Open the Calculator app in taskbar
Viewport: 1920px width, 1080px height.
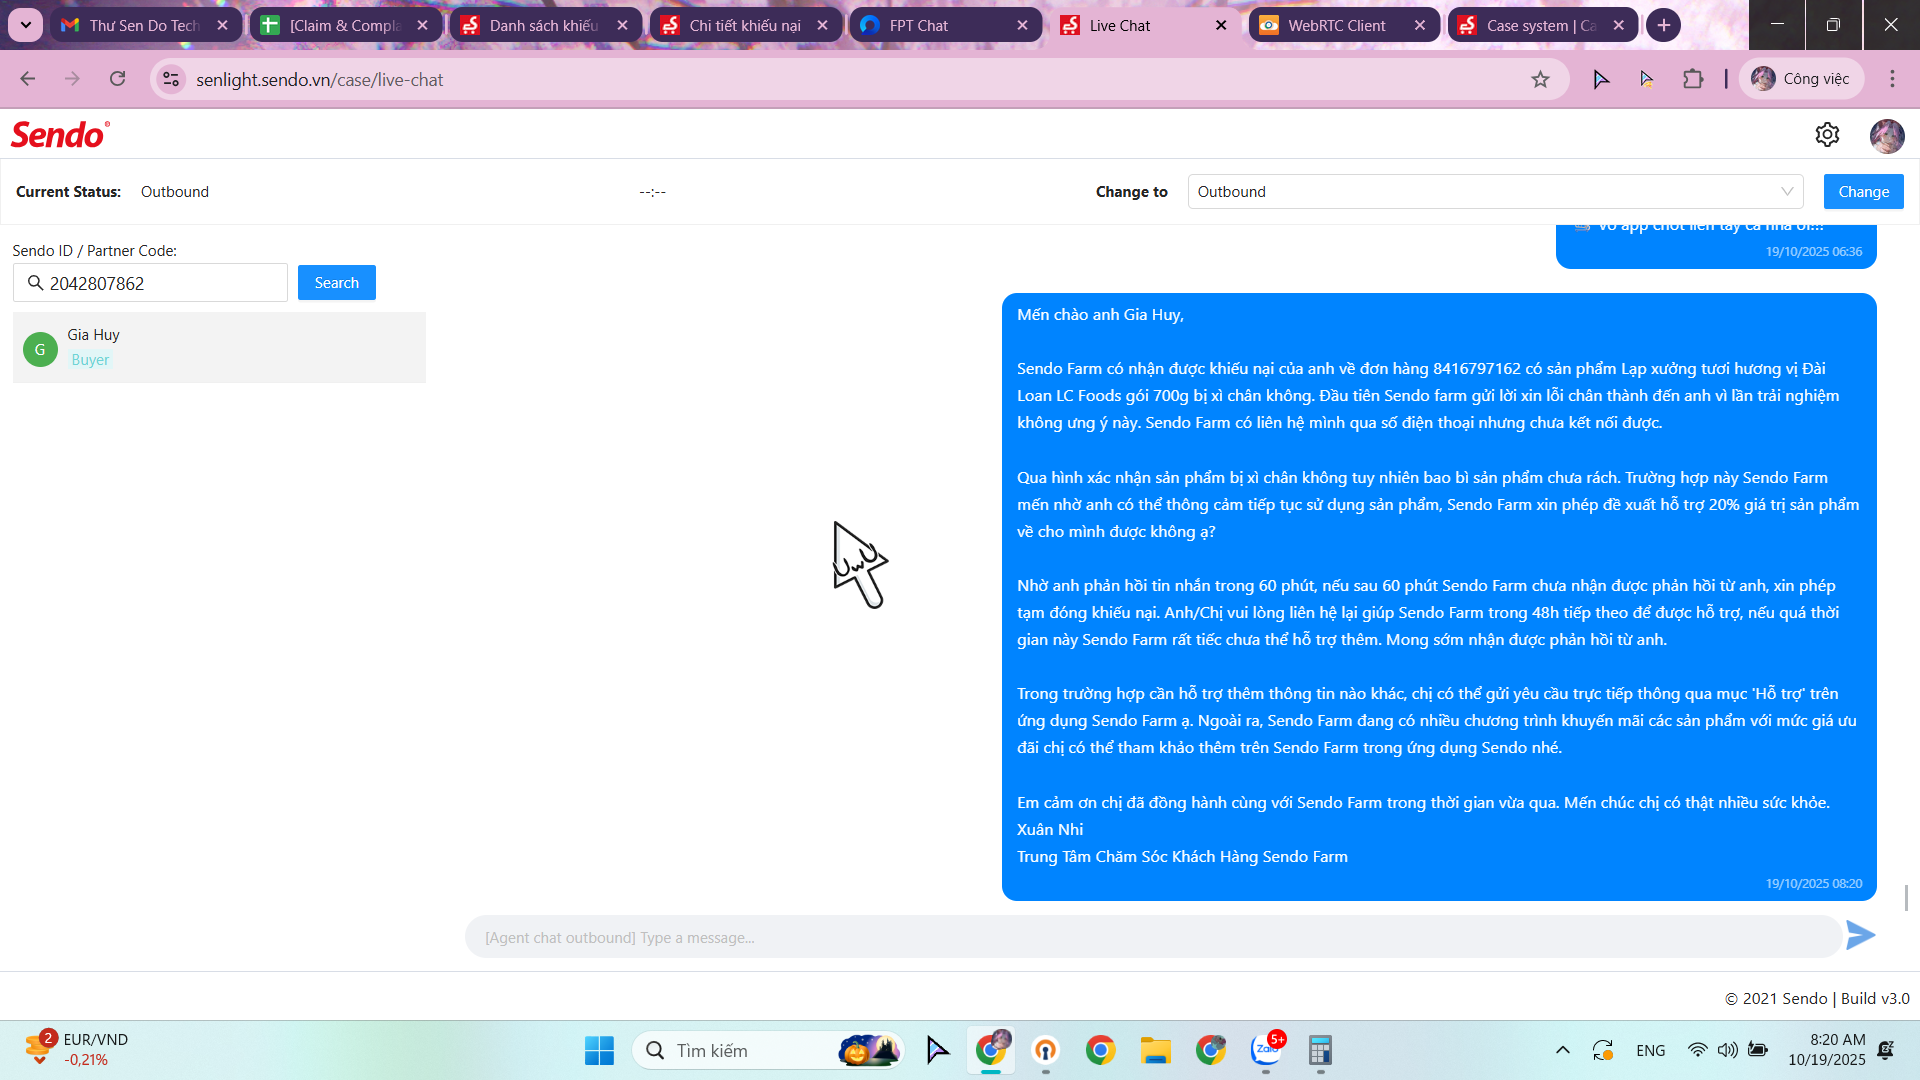pos(1320,1050)
